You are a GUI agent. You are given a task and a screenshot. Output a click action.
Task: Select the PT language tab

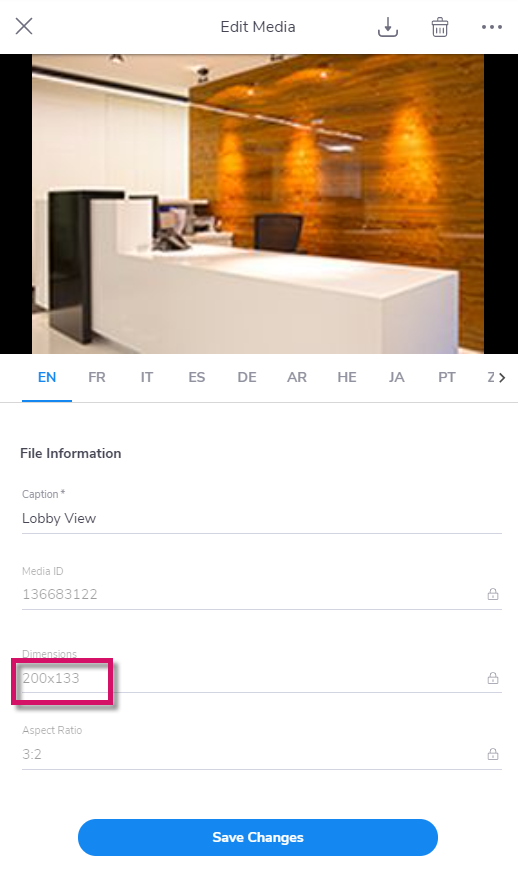point(446,377)
